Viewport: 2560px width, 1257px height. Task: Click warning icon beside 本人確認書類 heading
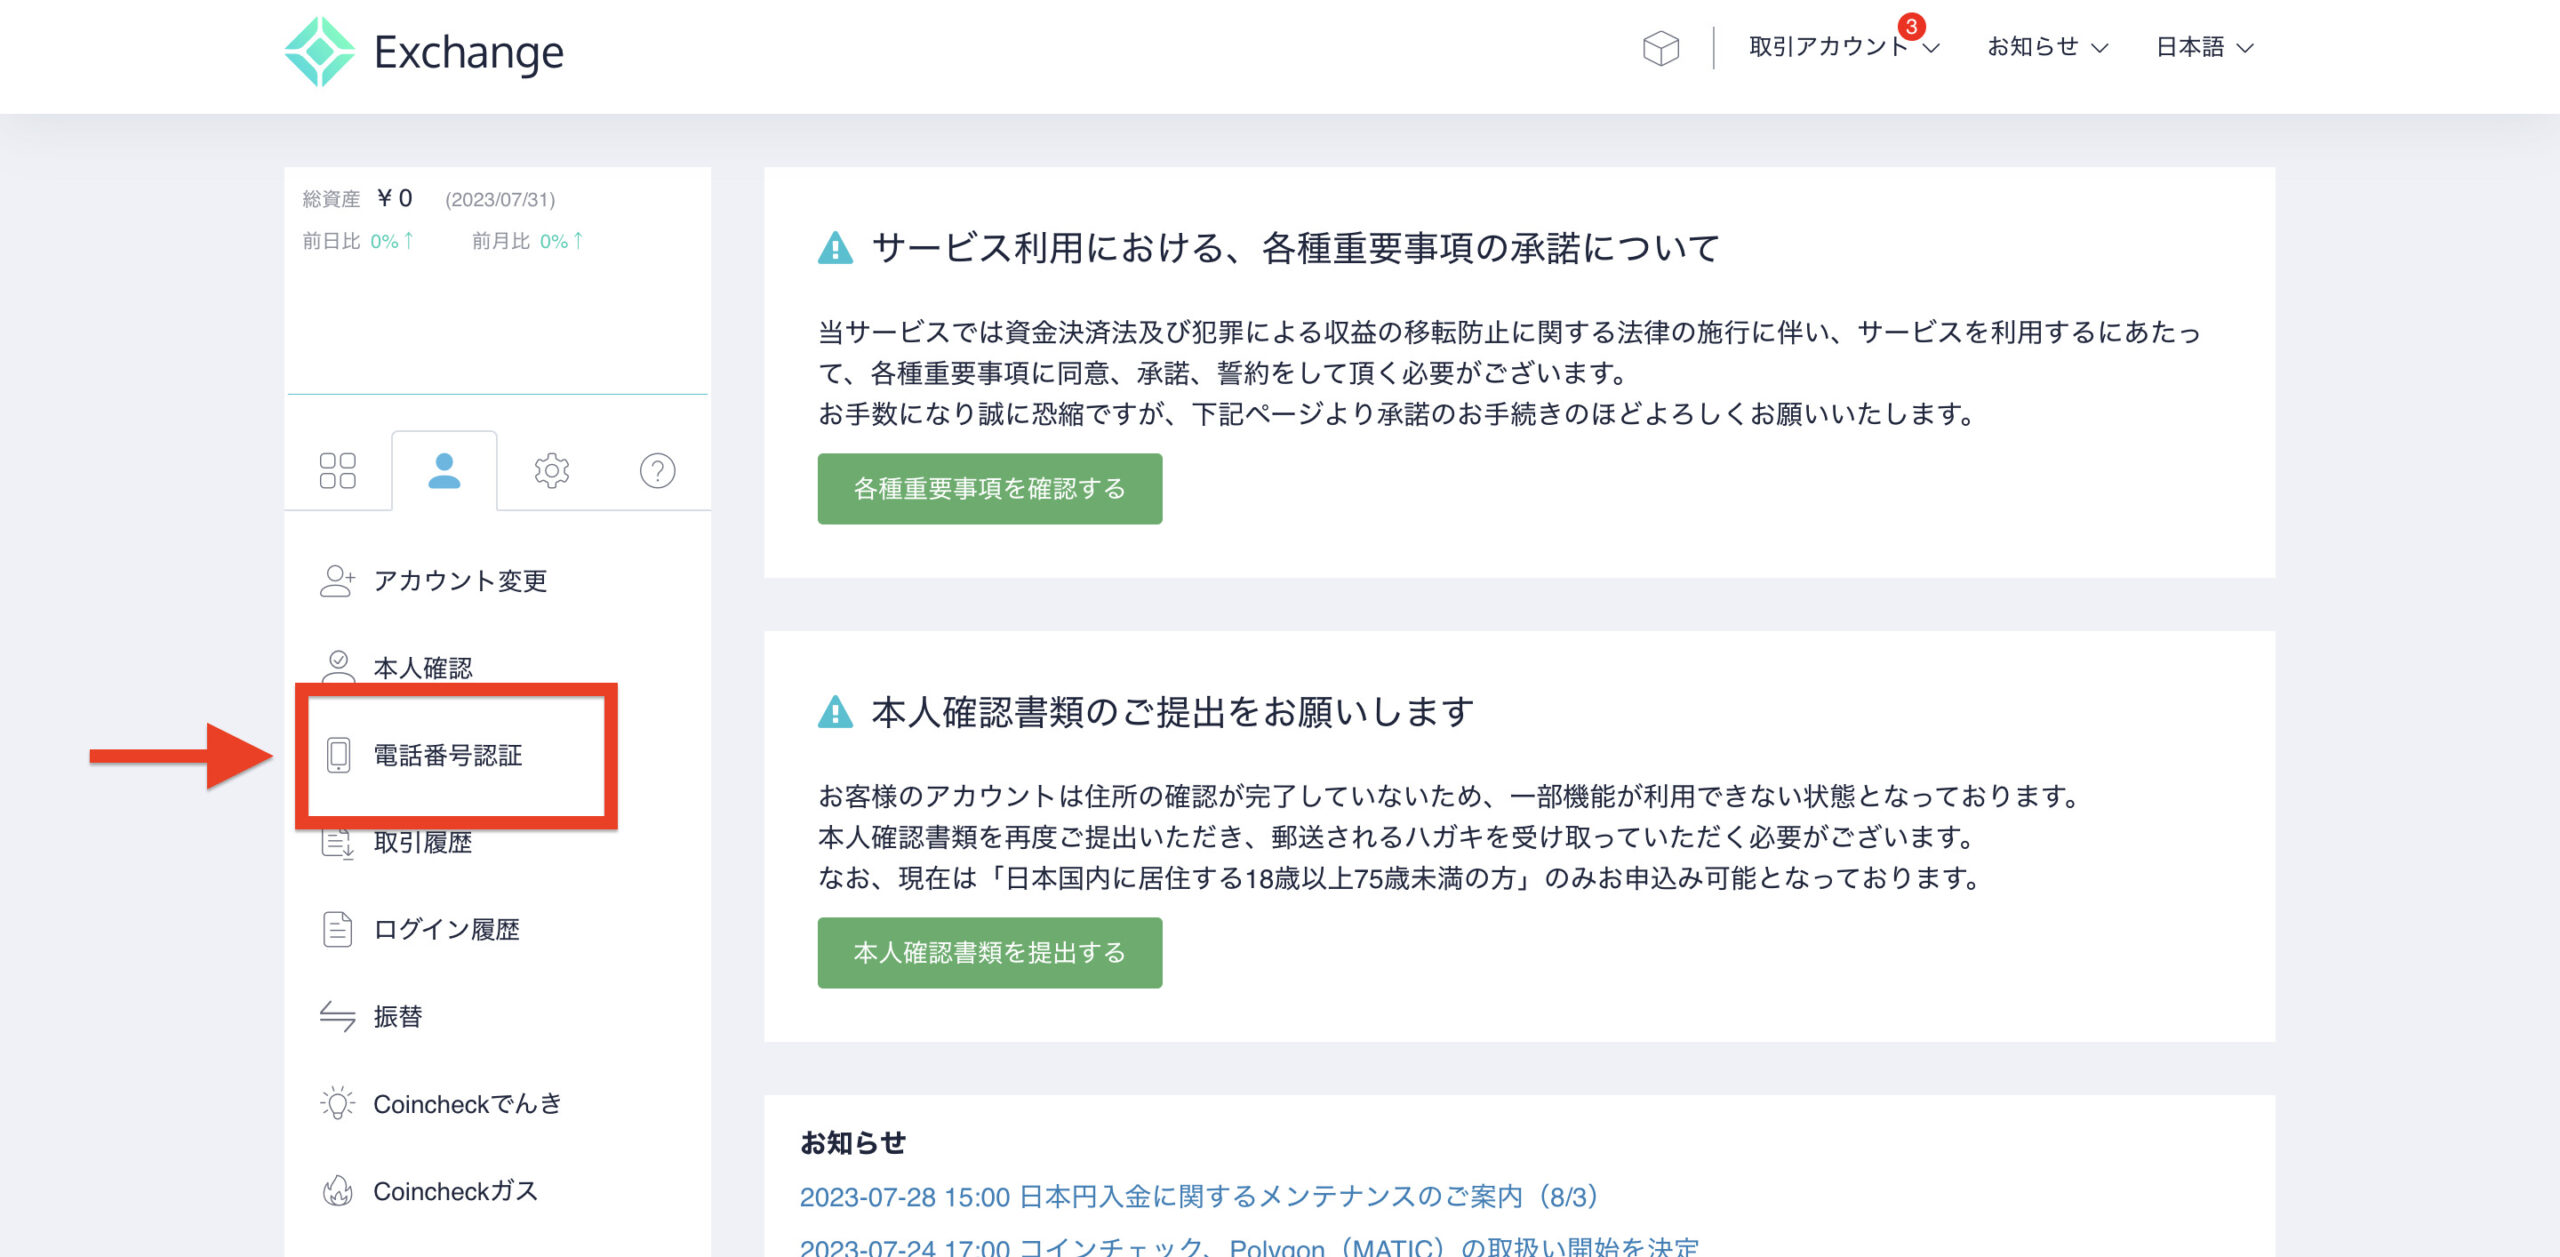(835, 712)
